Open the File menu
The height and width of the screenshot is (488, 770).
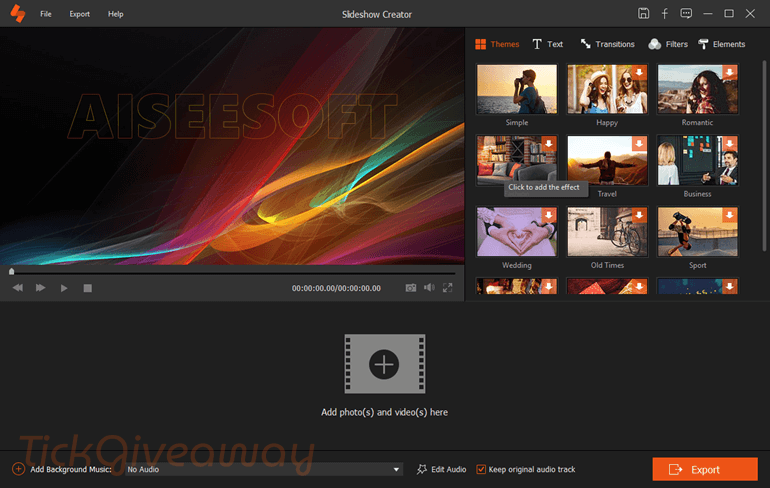click(46, 14)
